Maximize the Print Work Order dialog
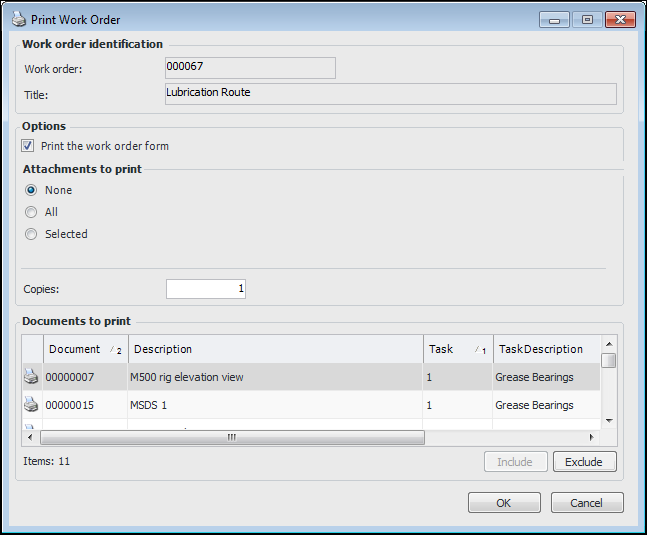The height and width of the screenshot is (535, 647). [x=587, y=19]
